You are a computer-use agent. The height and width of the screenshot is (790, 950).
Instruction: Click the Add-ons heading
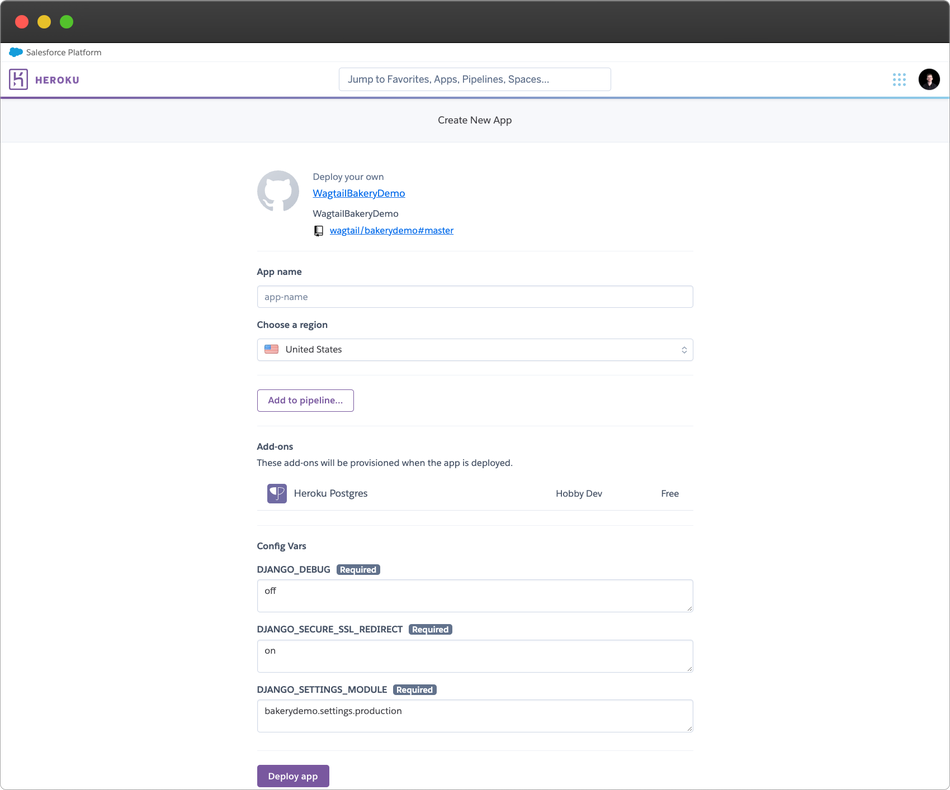coord(275,447)
